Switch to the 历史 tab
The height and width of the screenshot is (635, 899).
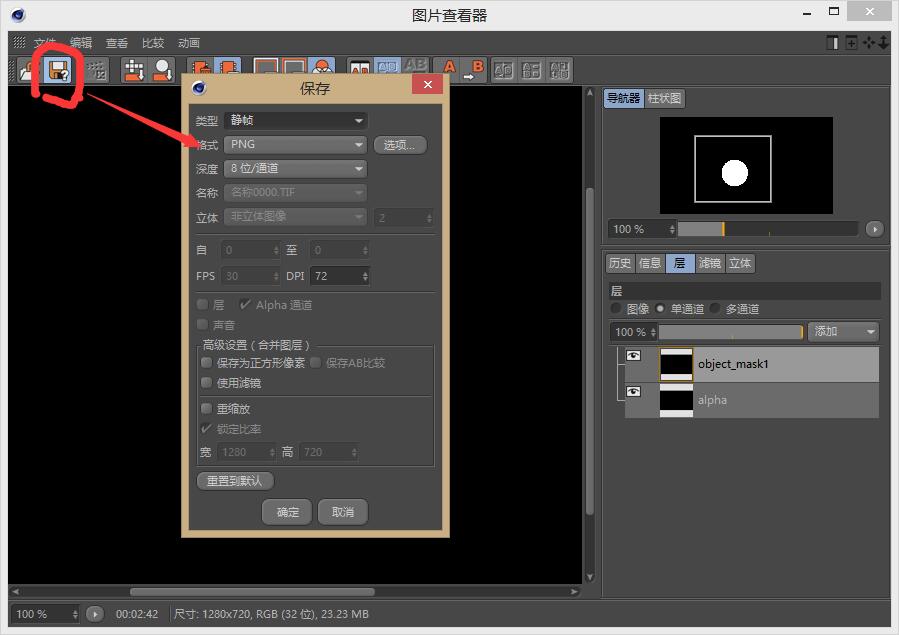coord(620,263)
